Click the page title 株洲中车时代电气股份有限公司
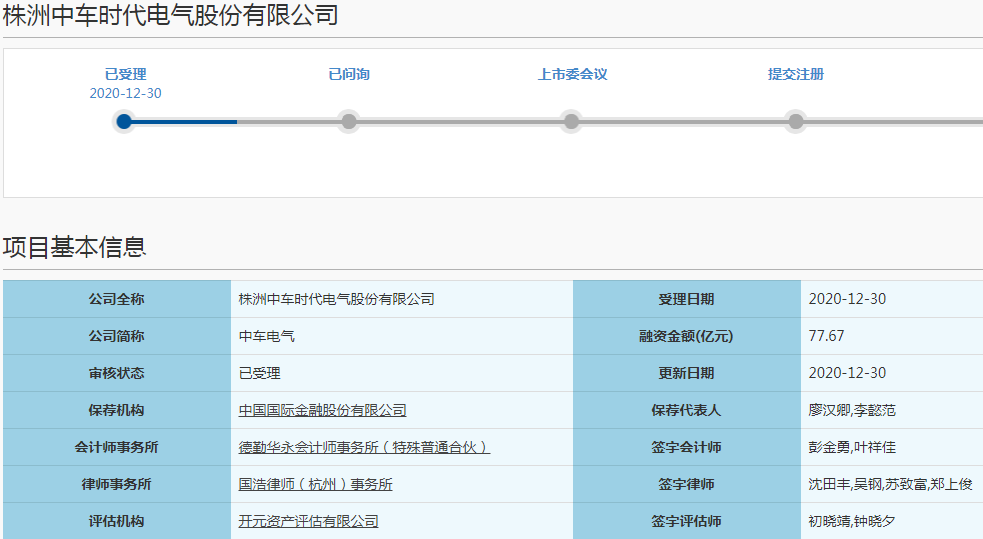Screen dimensions: 983x539 click(170, 15)
